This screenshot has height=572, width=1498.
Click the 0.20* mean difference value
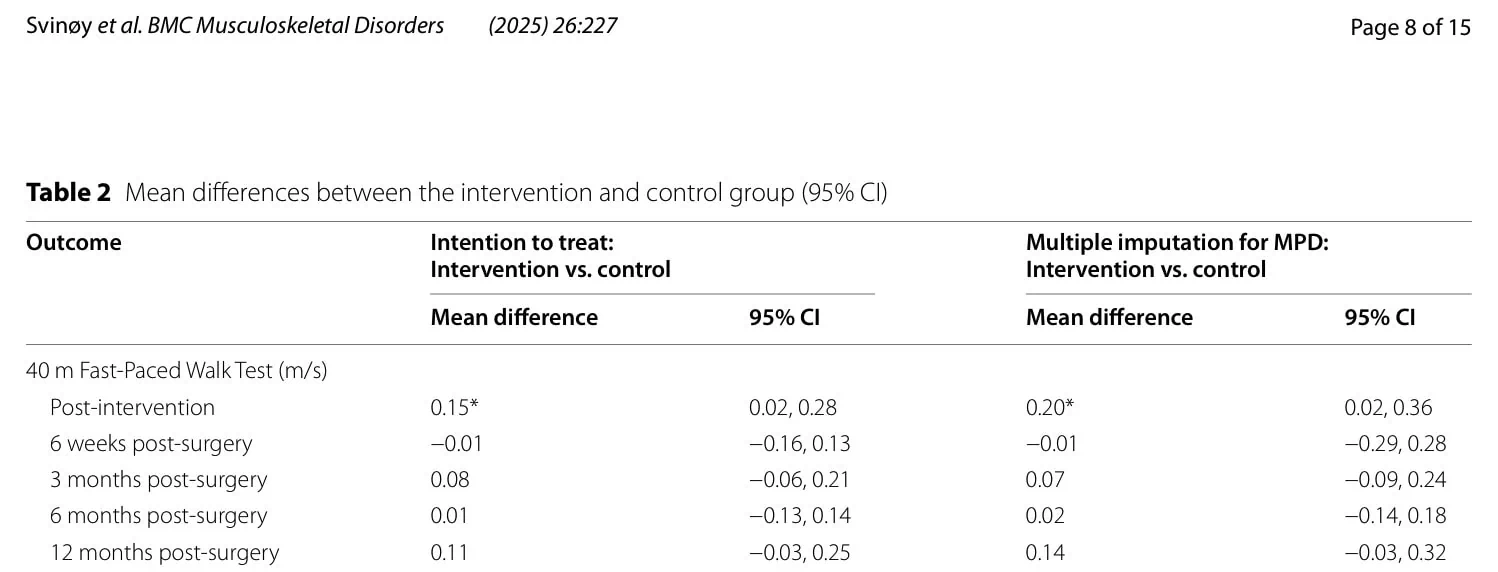pos(1048,408)
